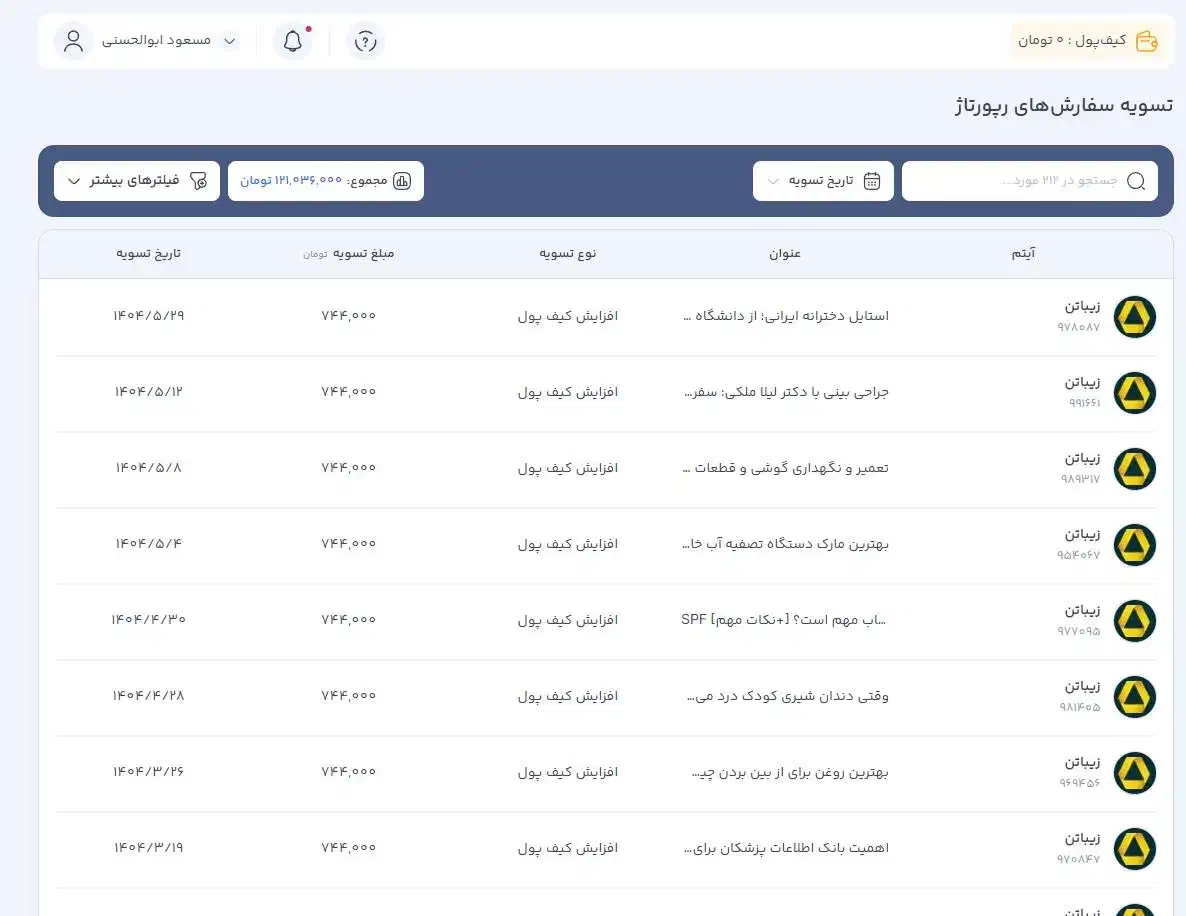
Task: Click the search magnifier icon
Action: coord(1136,181)
